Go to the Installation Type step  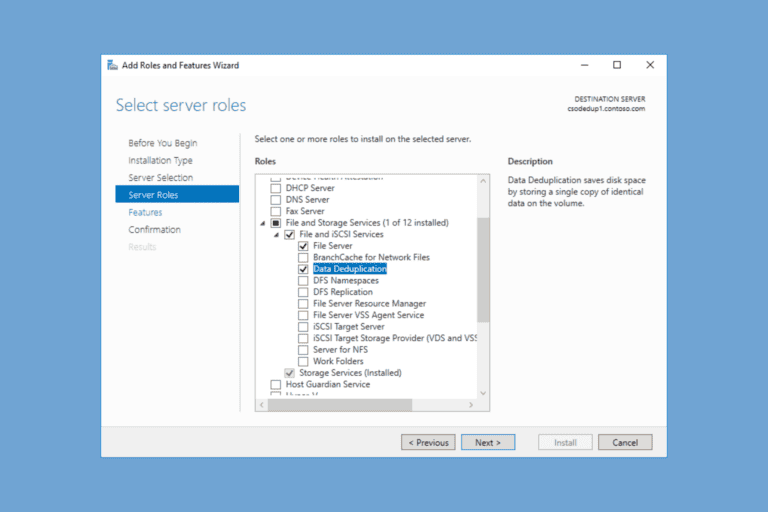tap(160, 160)
